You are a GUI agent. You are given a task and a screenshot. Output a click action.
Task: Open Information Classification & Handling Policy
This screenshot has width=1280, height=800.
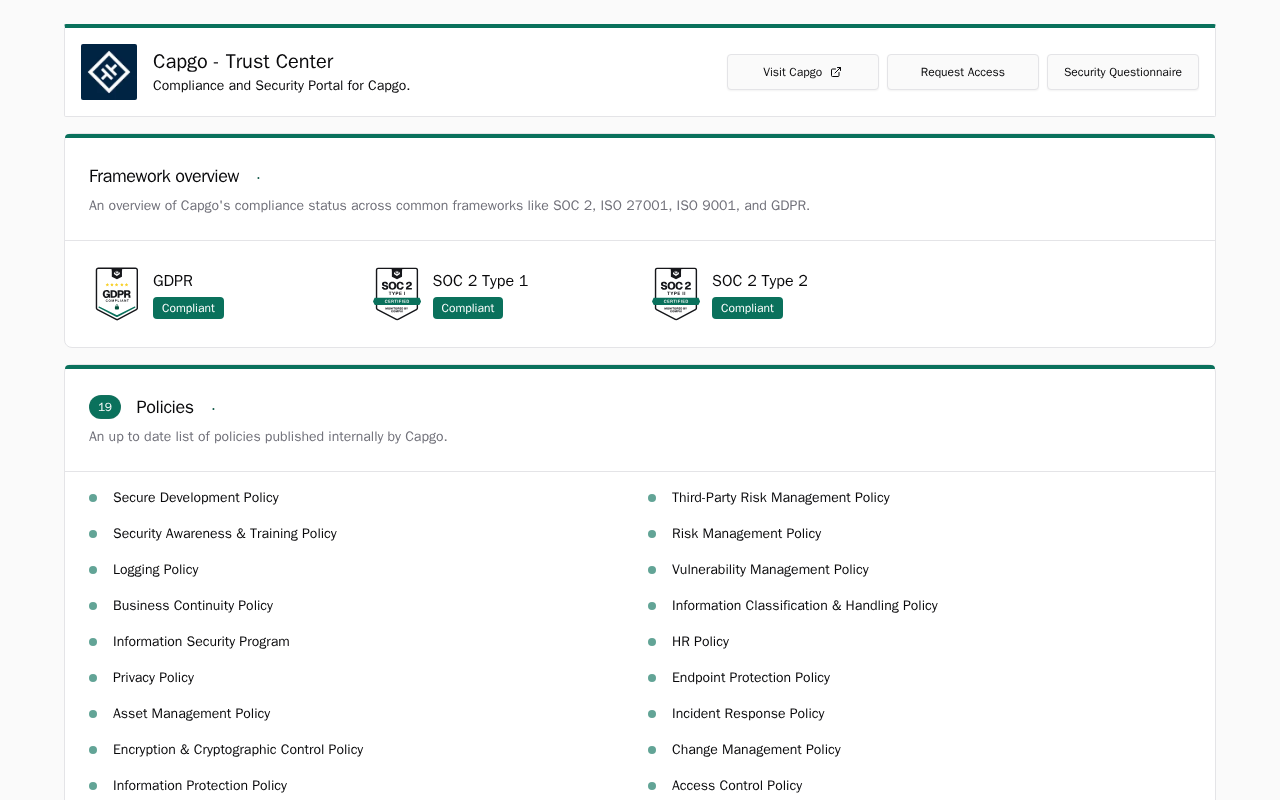coord(805,606)
